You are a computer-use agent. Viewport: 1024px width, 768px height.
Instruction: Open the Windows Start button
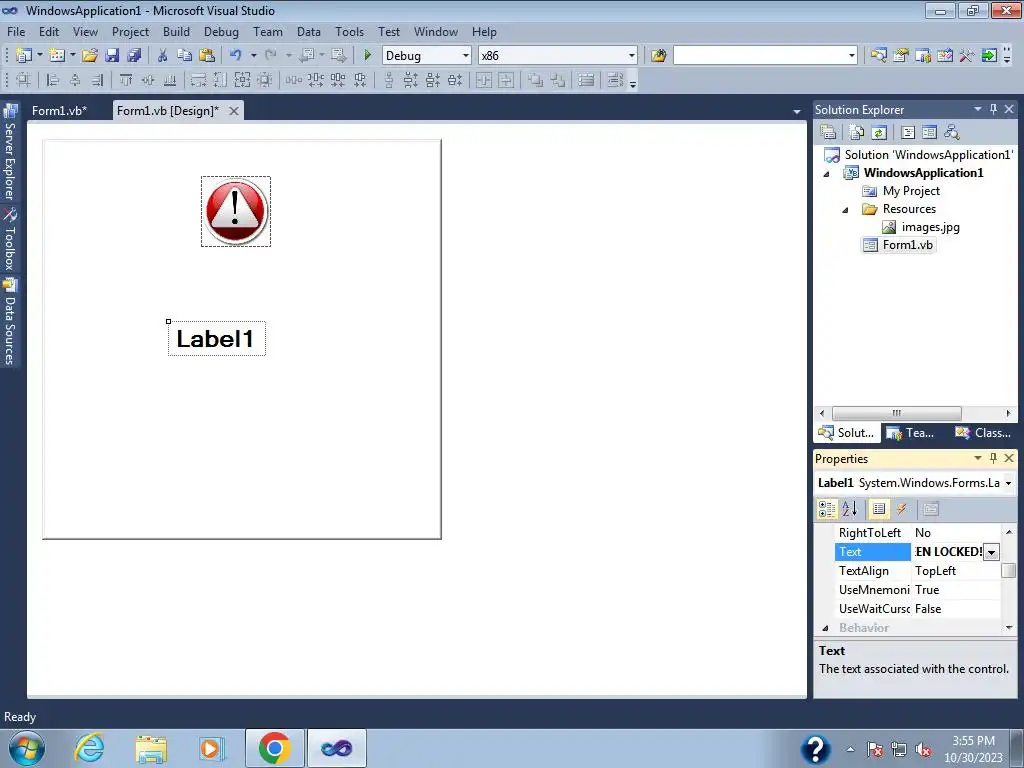(x=27, y=748)
